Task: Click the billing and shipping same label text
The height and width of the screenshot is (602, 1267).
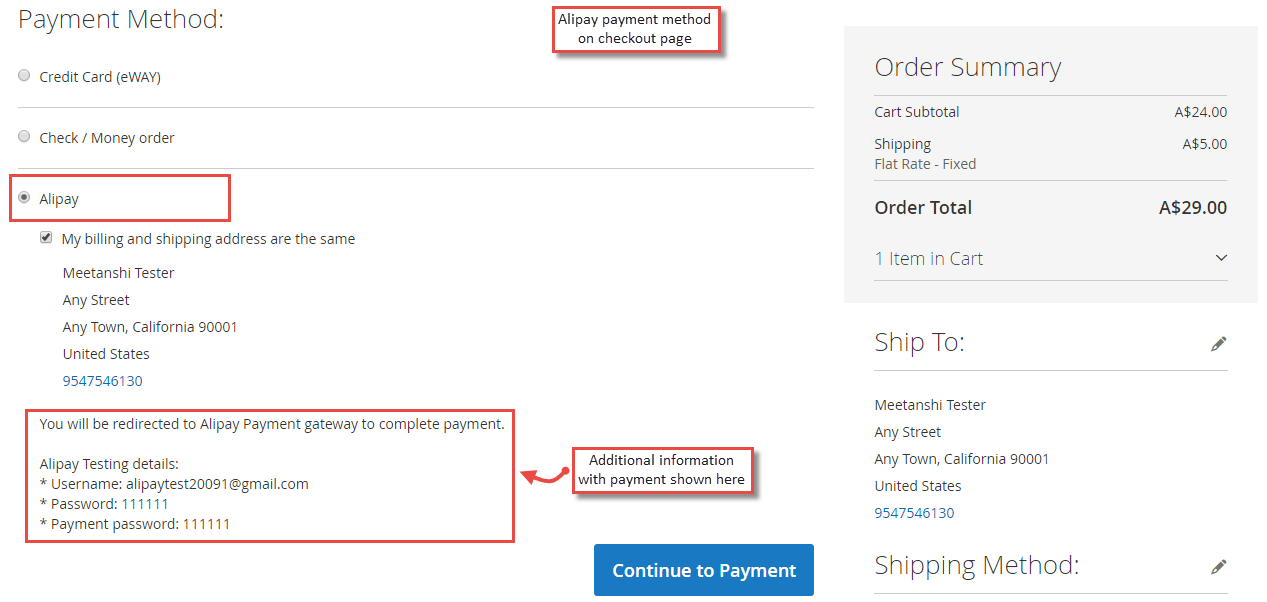Action: click(208, 239)
